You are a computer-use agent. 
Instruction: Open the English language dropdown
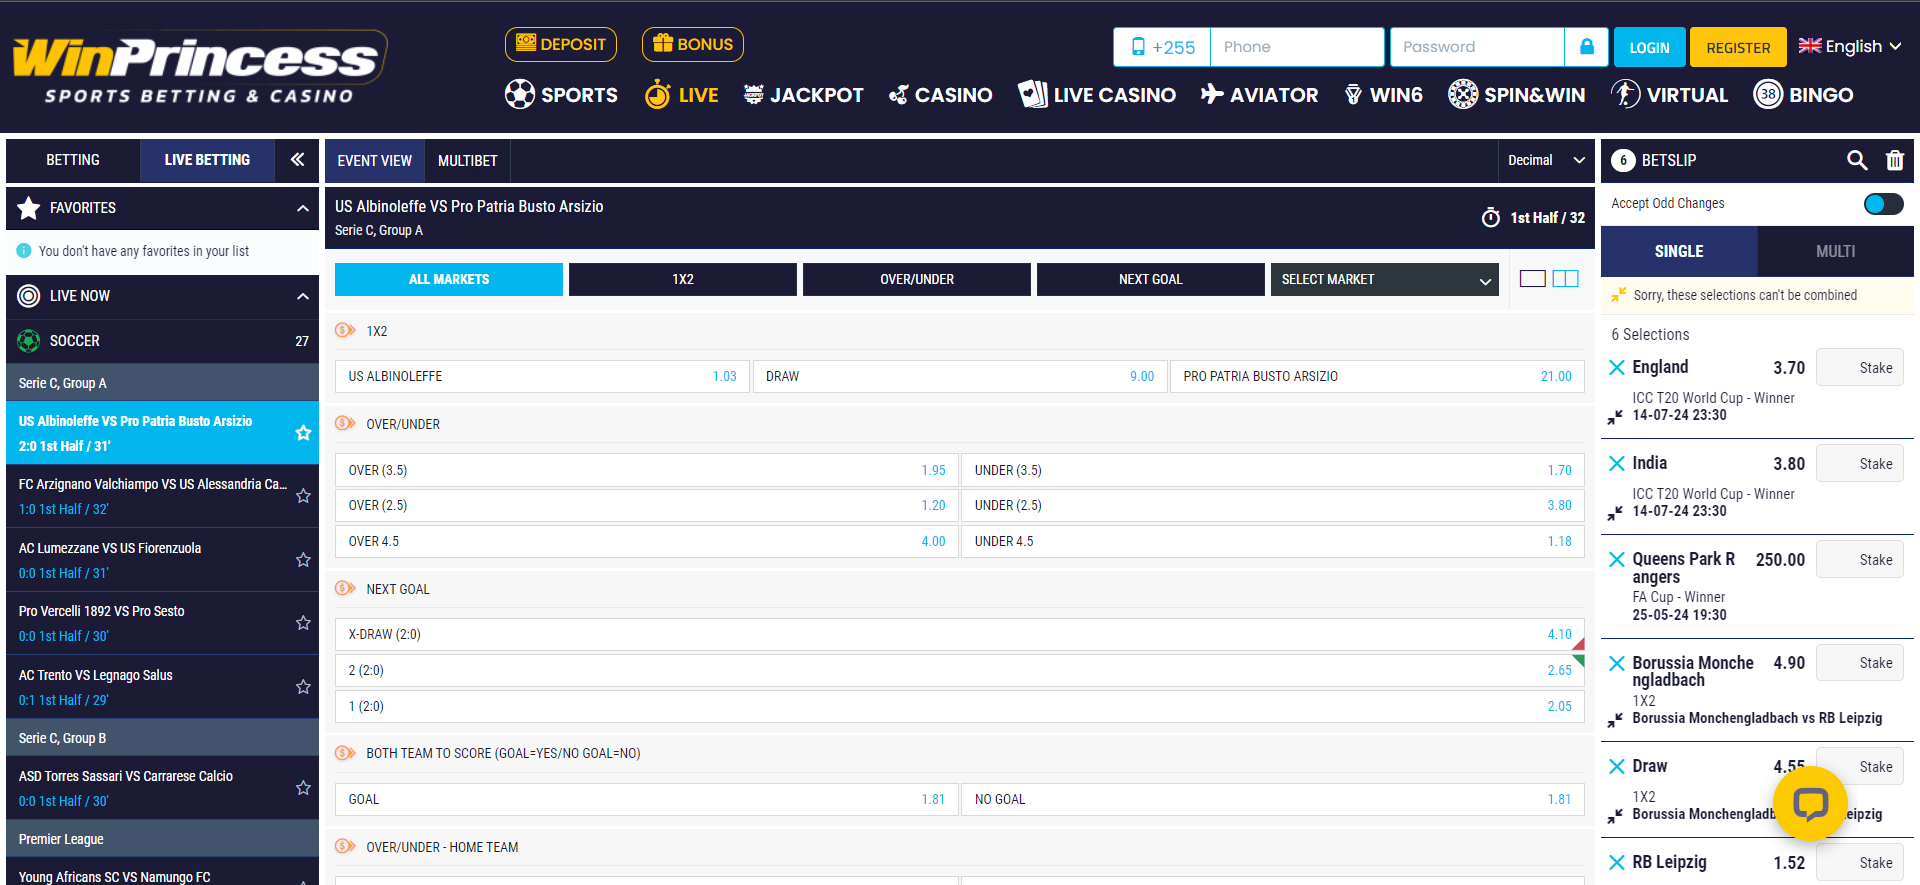pos(1849,46)
